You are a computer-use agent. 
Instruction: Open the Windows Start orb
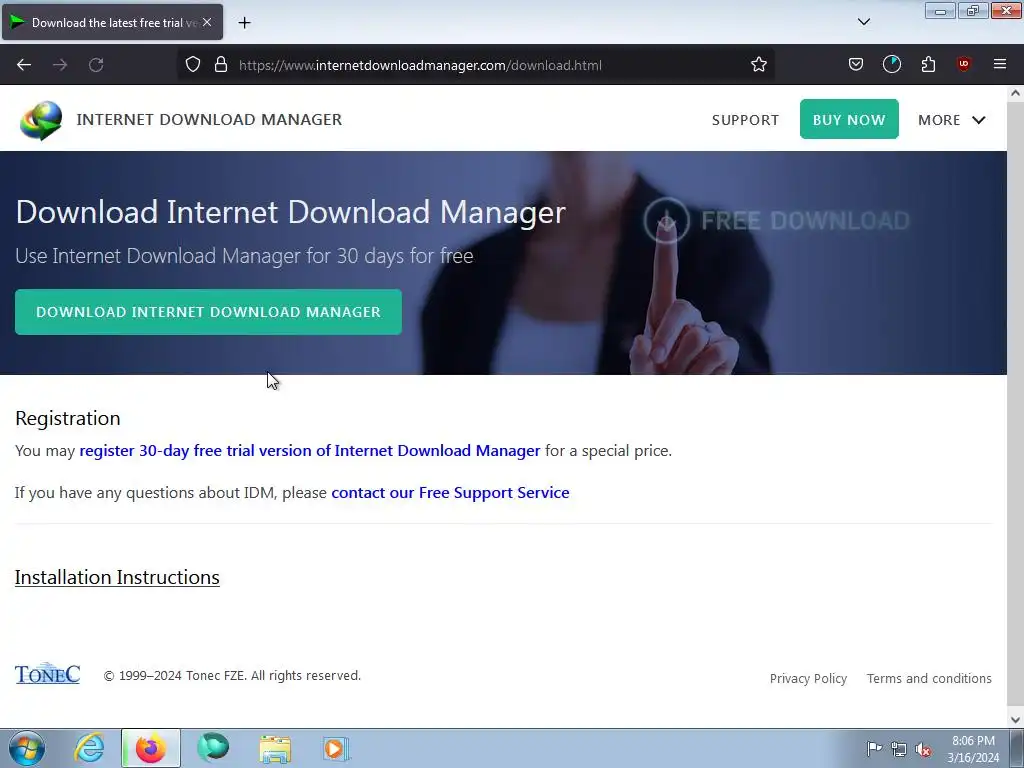[x=27, y=748]
